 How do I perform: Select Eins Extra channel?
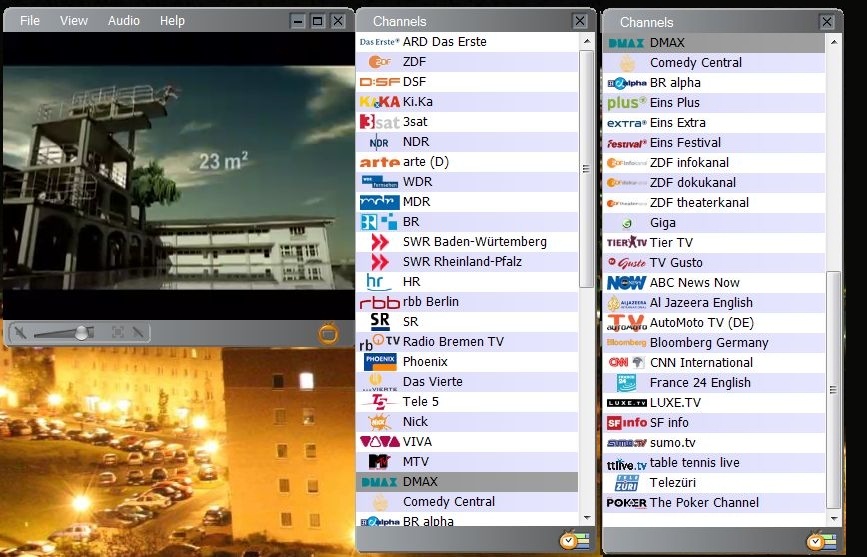(714, 122)
